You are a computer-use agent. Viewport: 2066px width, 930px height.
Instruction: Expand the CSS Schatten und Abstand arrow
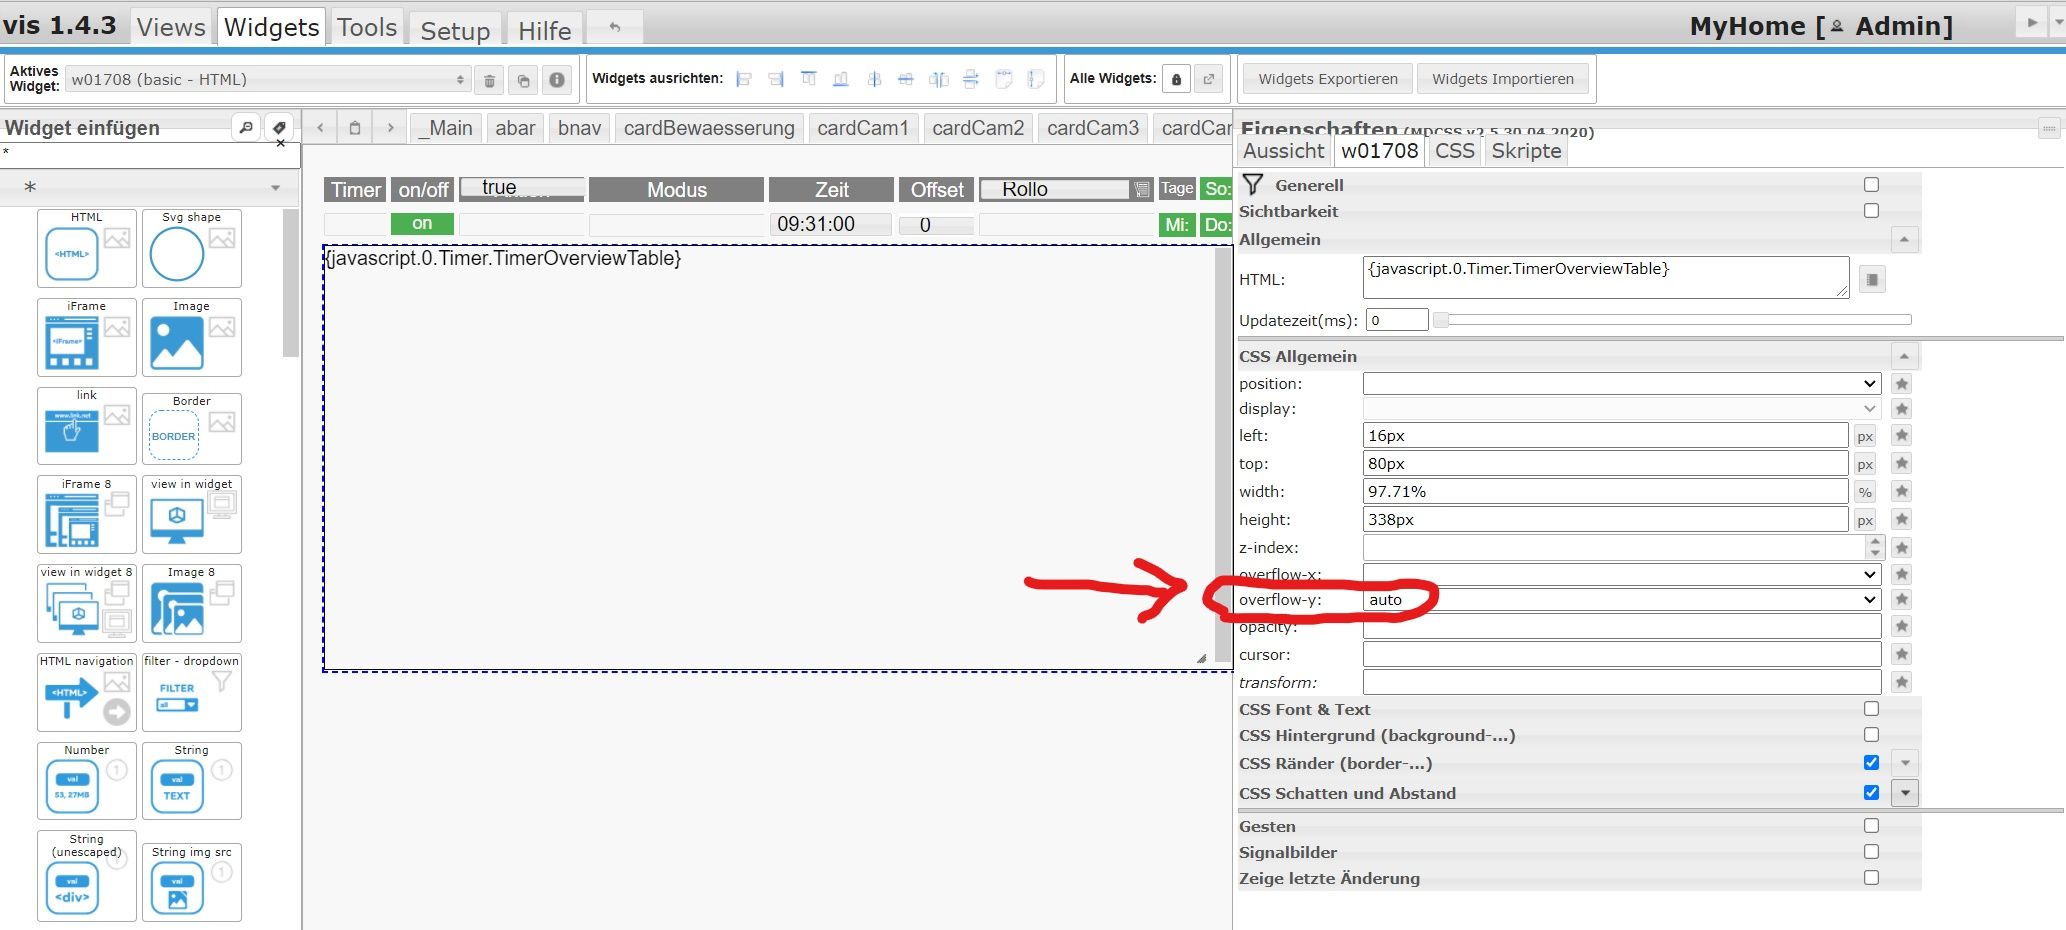[1905, 793]
